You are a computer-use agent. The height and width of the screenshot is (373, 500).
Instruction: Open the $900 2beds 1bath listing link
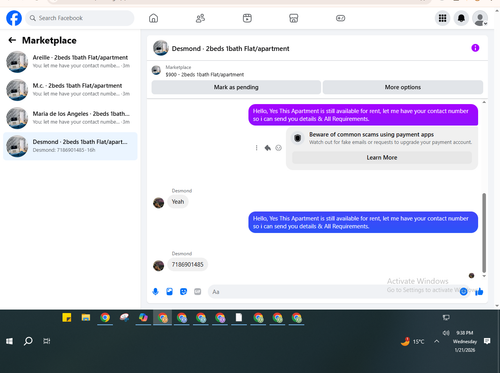pos(205,75)
